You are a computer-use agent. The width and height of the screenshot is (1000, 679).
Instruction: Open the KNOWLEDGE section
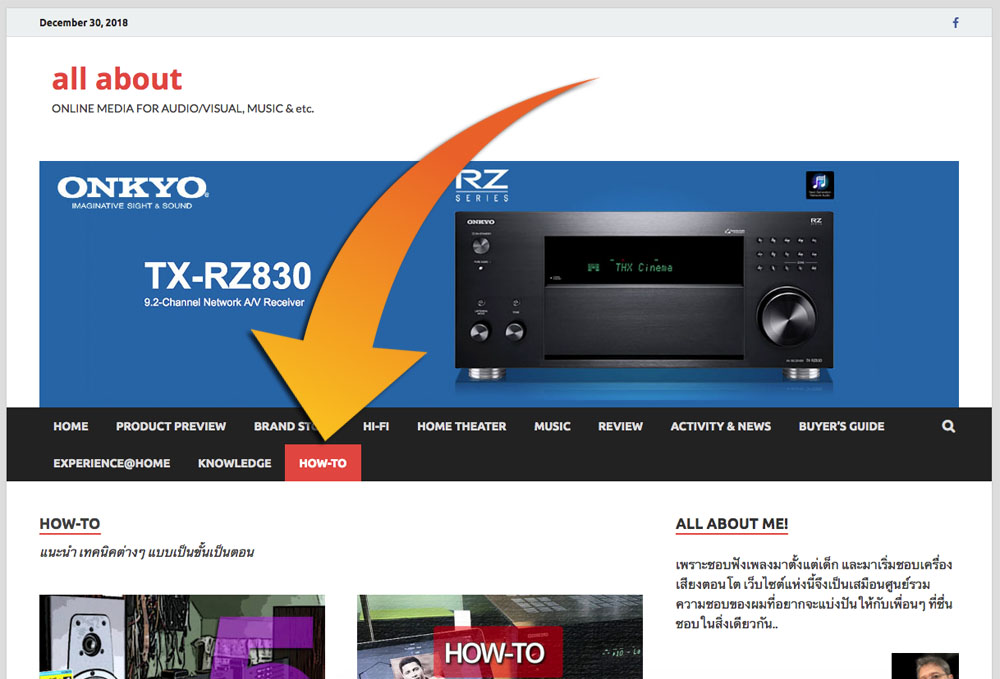(x=234, y=463)
